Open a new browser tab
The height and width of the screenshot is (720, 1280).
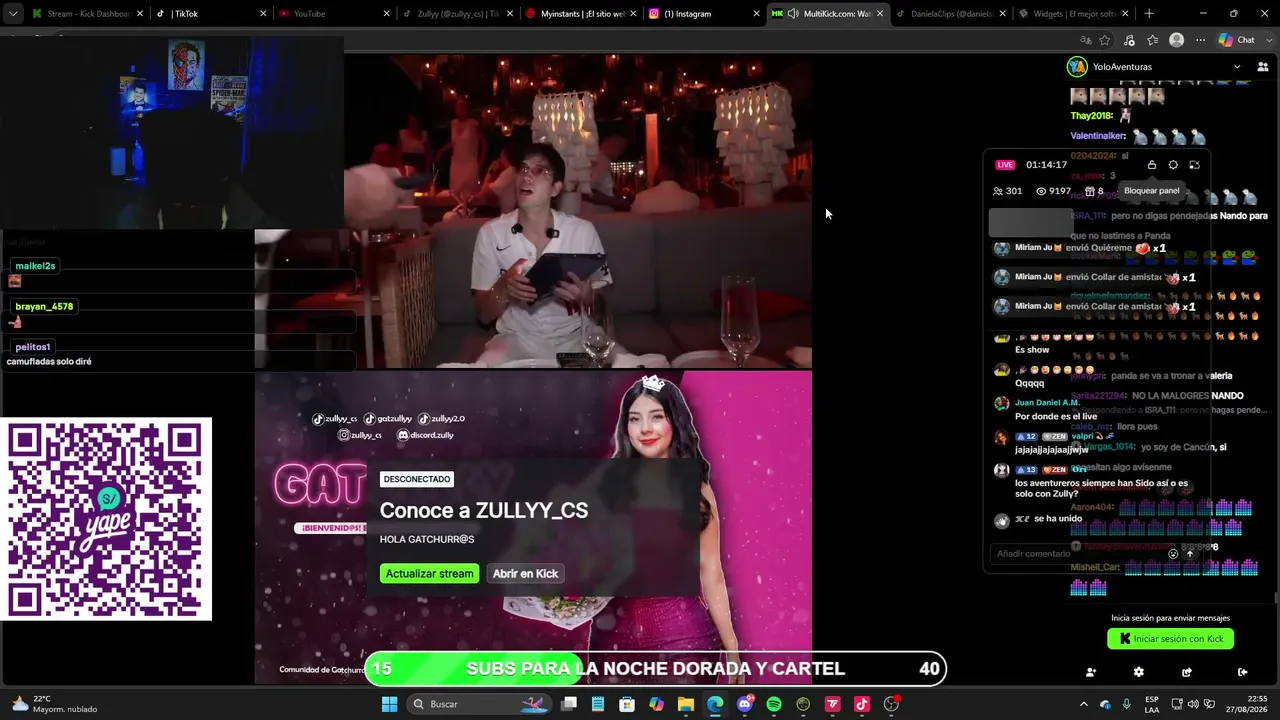(1149, 14)
